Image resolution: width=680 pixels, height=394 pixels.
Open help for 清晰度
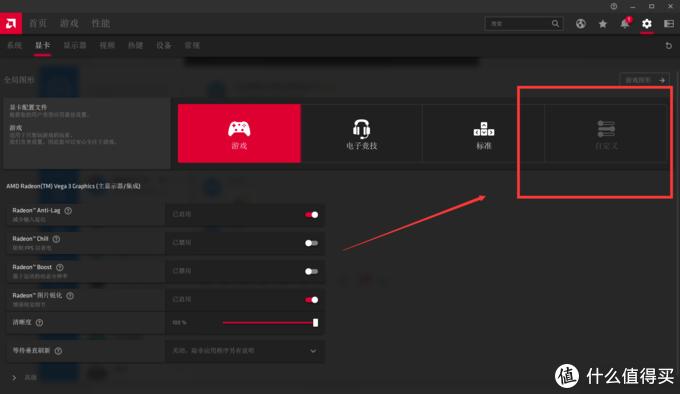click(39, 322)
